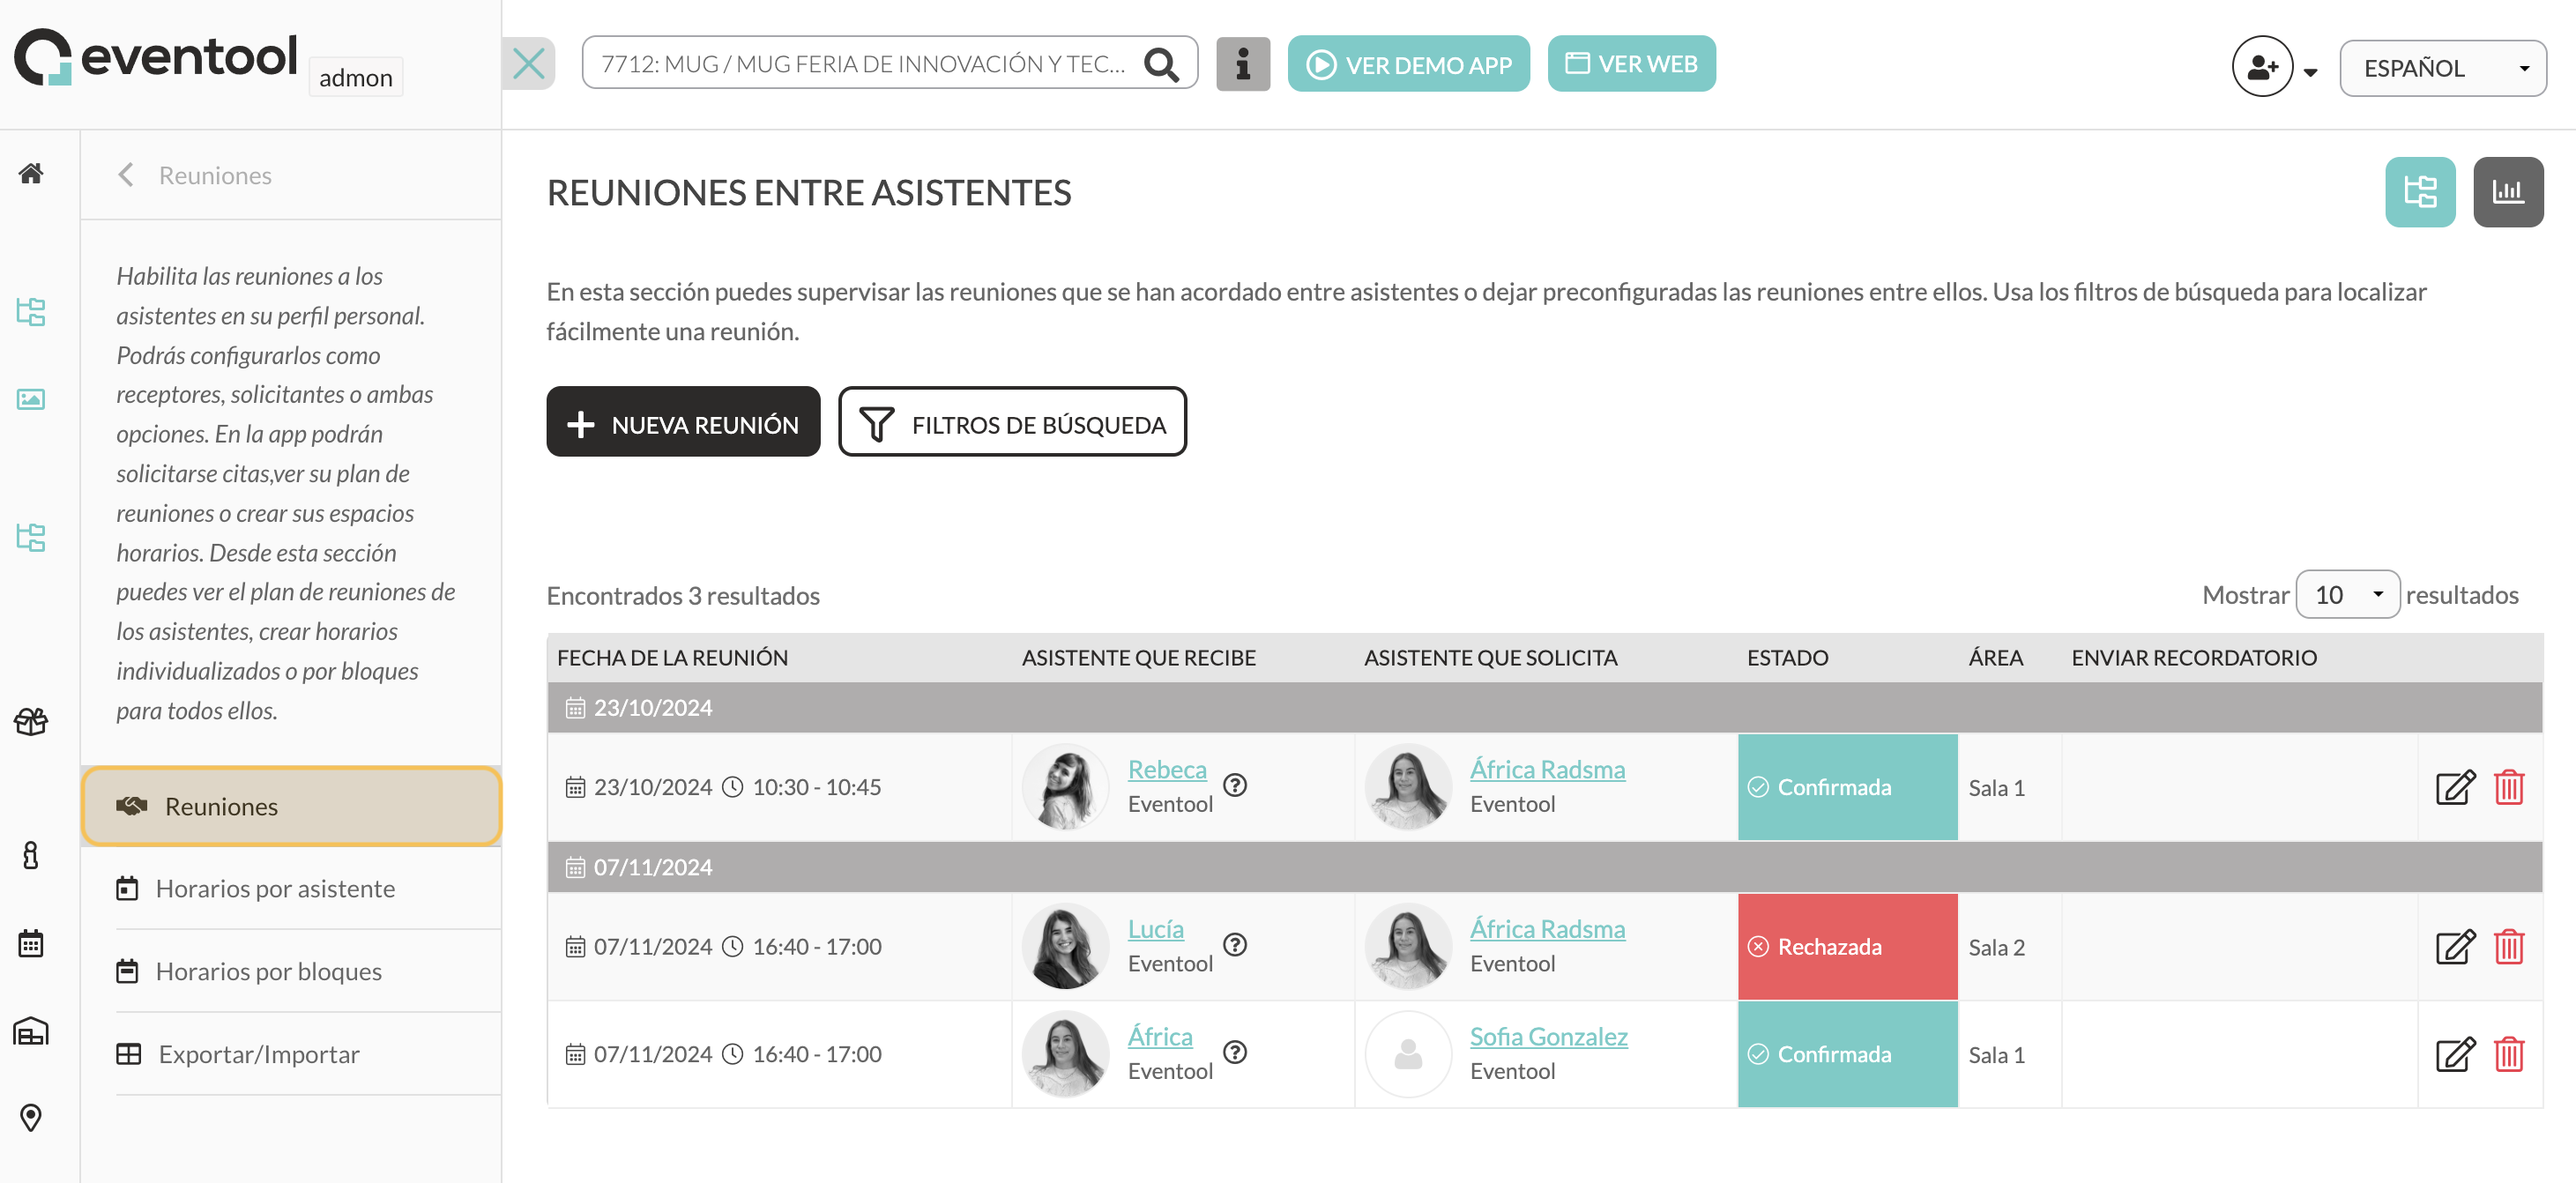The height and width of the screenshot is (1183, 2576).
Task: Click the teal structure view icon
Action: tap(2420, 192)
